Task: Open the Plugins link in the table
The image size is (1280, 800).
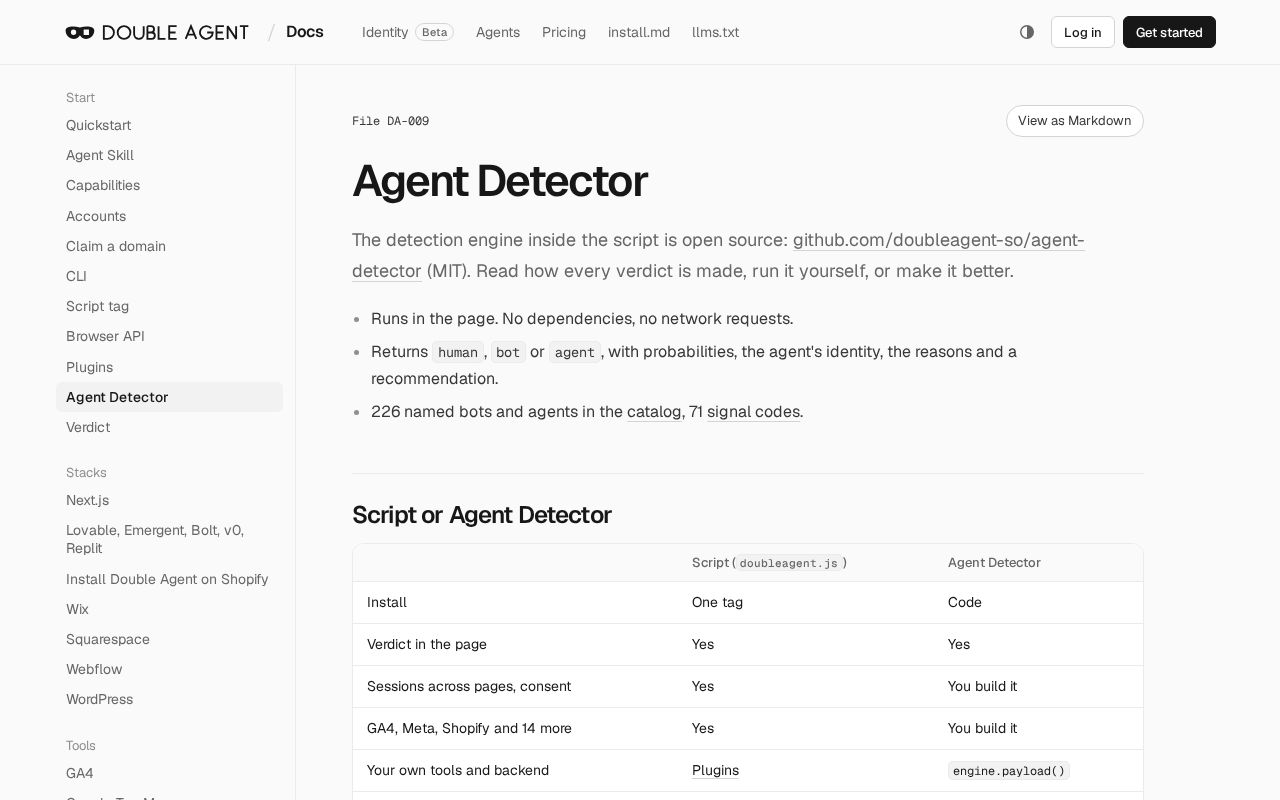Action: pos(715,770)
